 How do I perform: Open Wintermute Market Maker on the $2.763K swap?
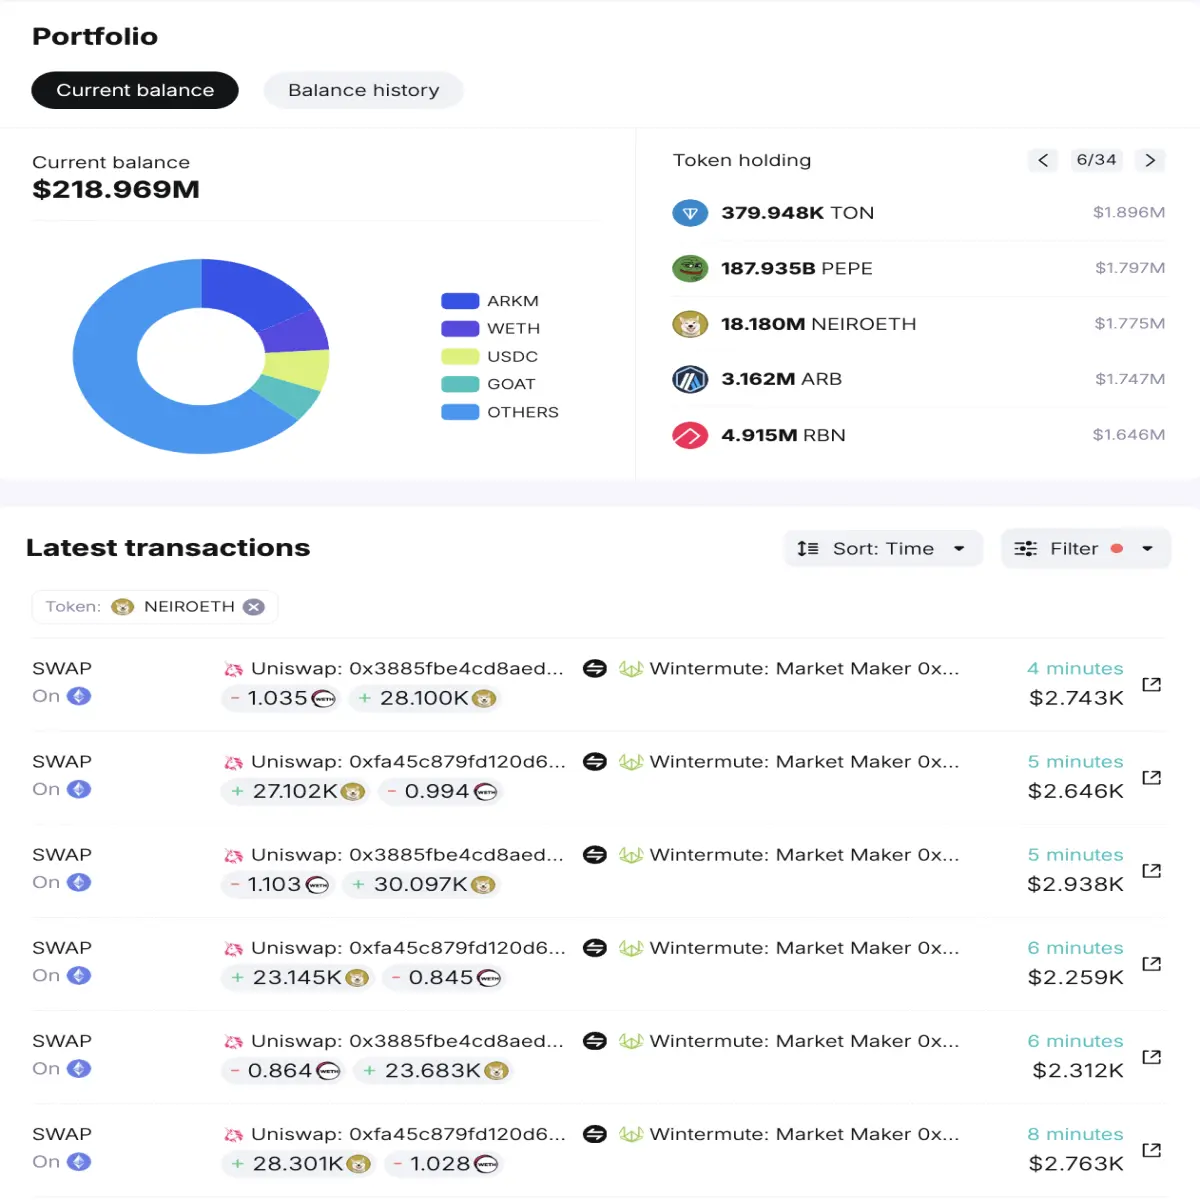(804, 1134)
